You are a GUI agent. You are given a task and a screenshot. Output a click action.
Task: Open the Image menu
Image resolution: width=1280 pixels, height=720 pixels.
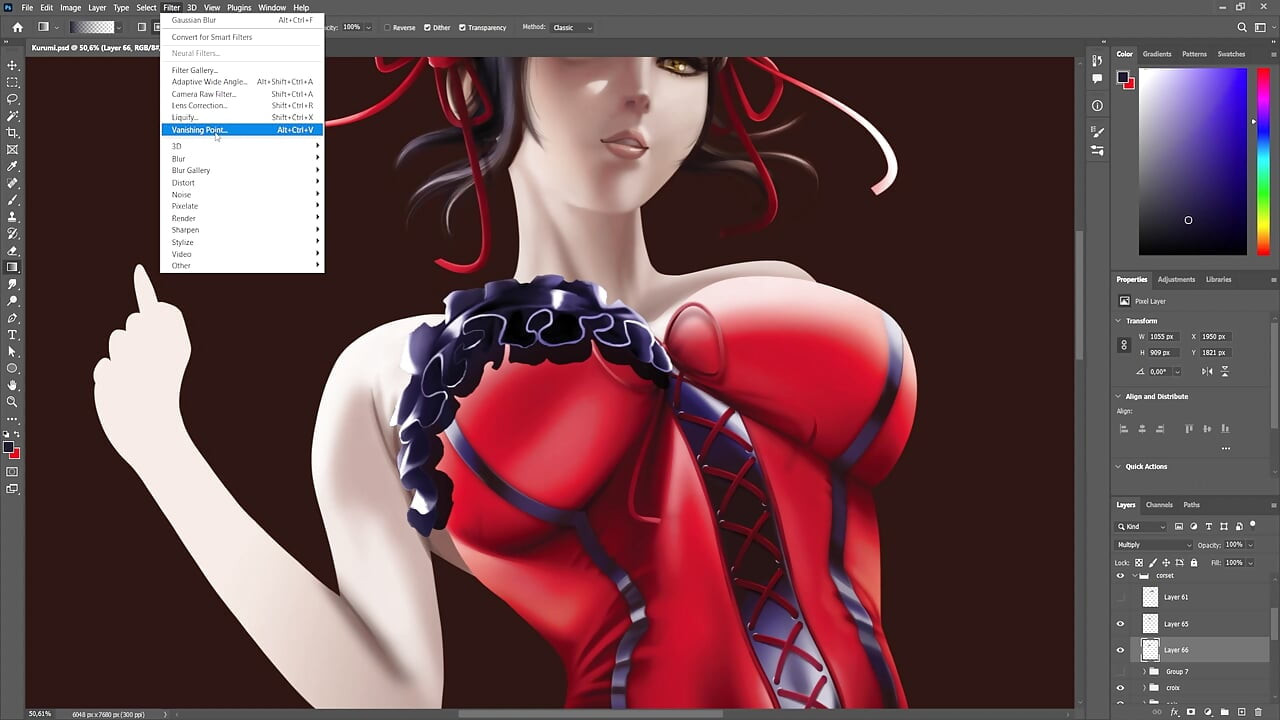[70, 7]
